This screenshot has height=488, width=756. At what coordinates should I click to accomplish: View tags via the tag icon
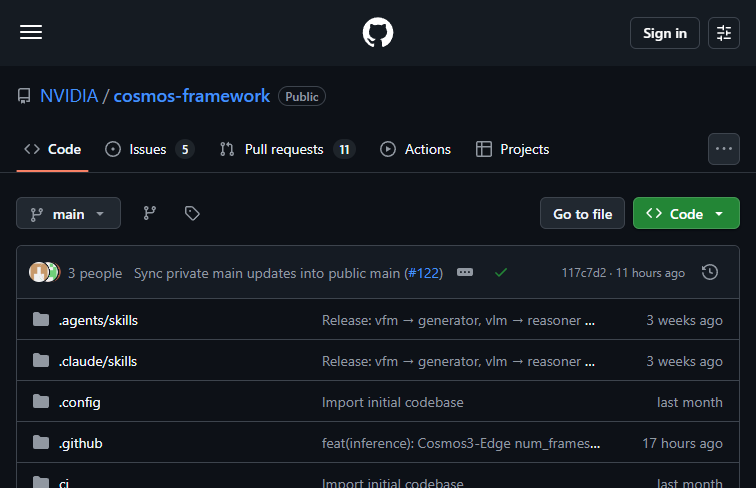click(192, 213)
